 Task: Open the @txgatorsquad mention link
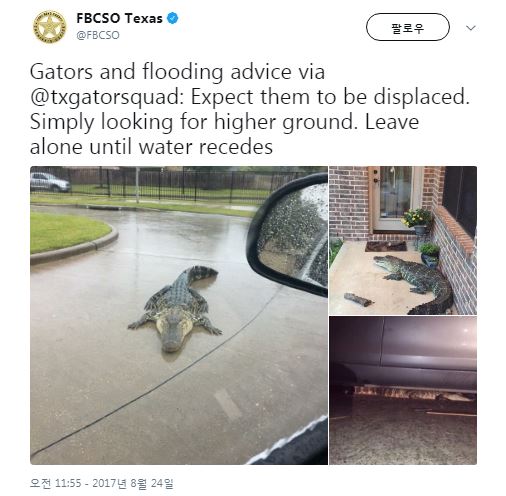coord(107,97)
